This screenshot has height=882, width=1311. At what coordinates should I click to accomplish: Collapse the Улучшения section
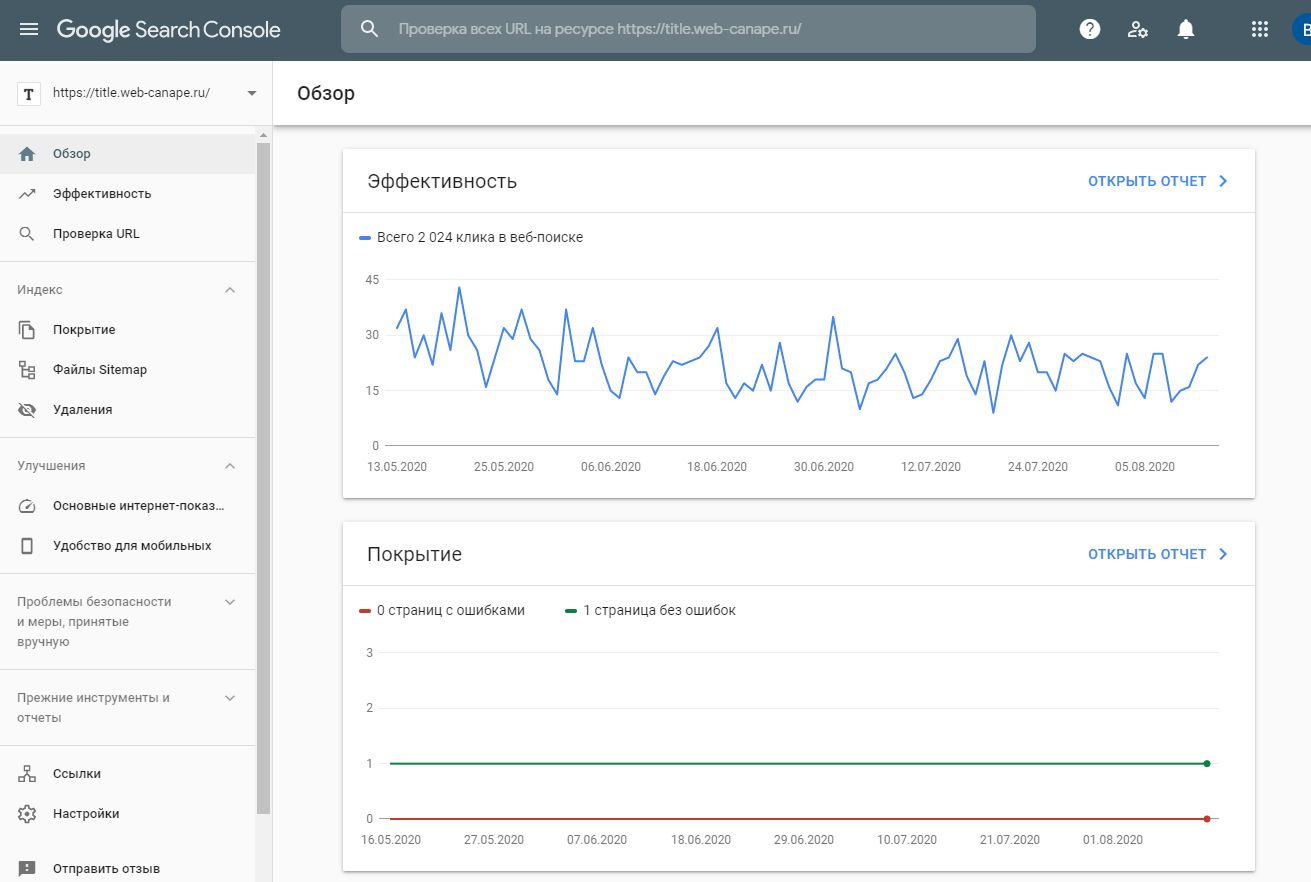[x=230, y=466]
